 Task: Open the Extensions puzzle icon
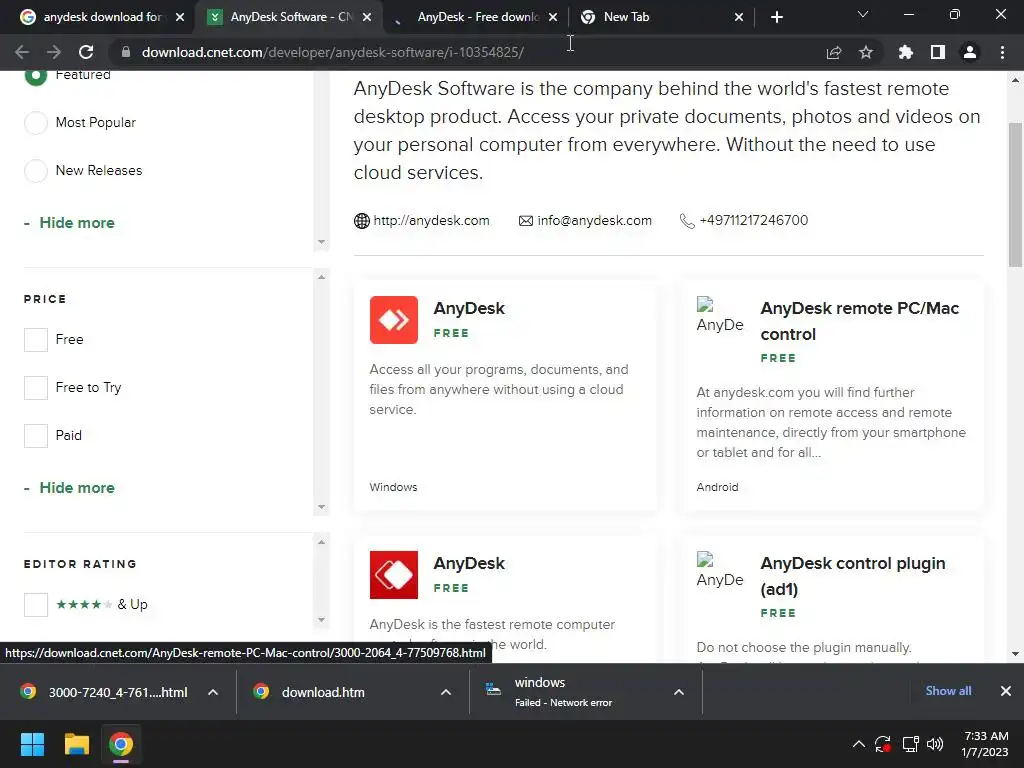click(x=906, y=52)
